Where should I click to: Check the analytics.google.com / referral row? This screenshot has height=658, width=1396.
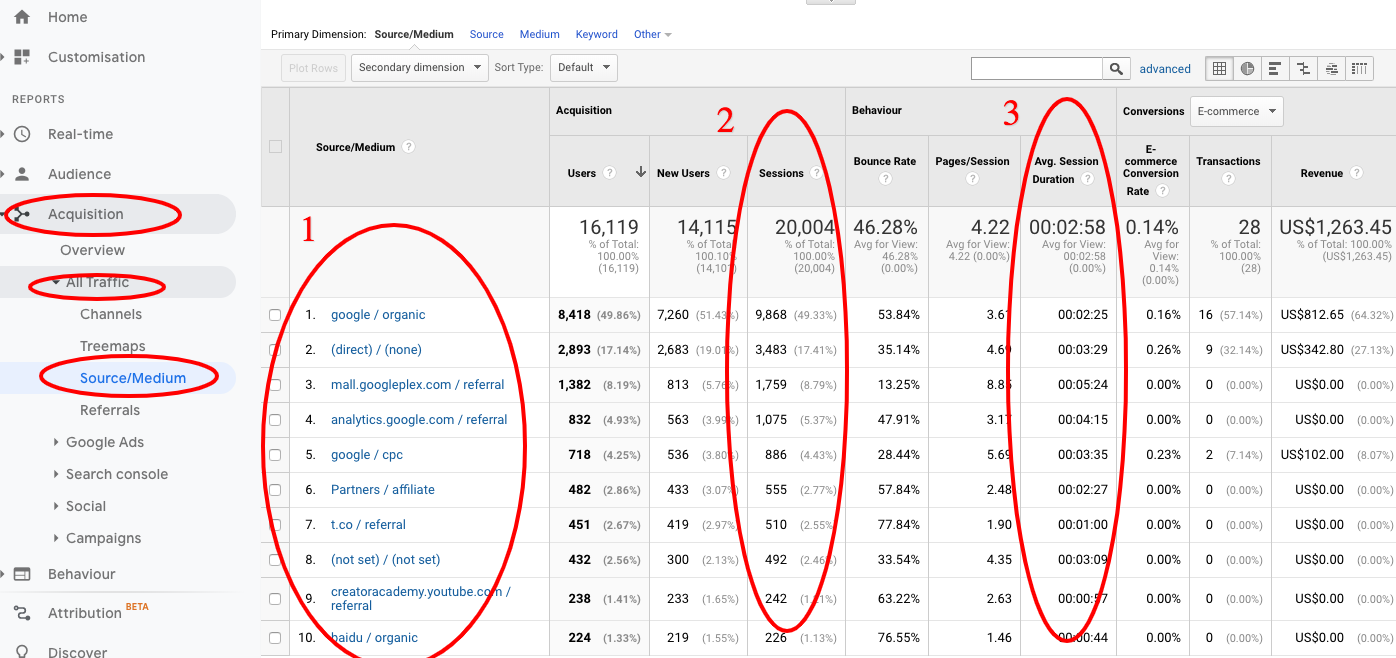(275, 420)
